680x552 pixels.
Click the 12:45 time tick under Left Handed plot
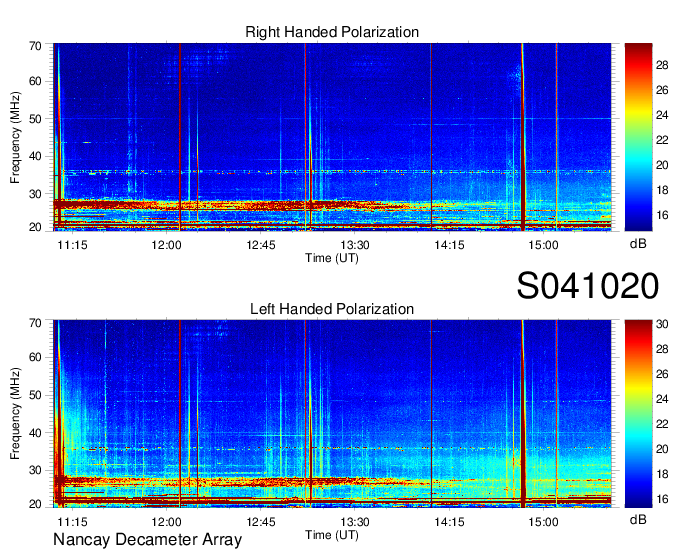pyautogui.click(x=261, y=522)
